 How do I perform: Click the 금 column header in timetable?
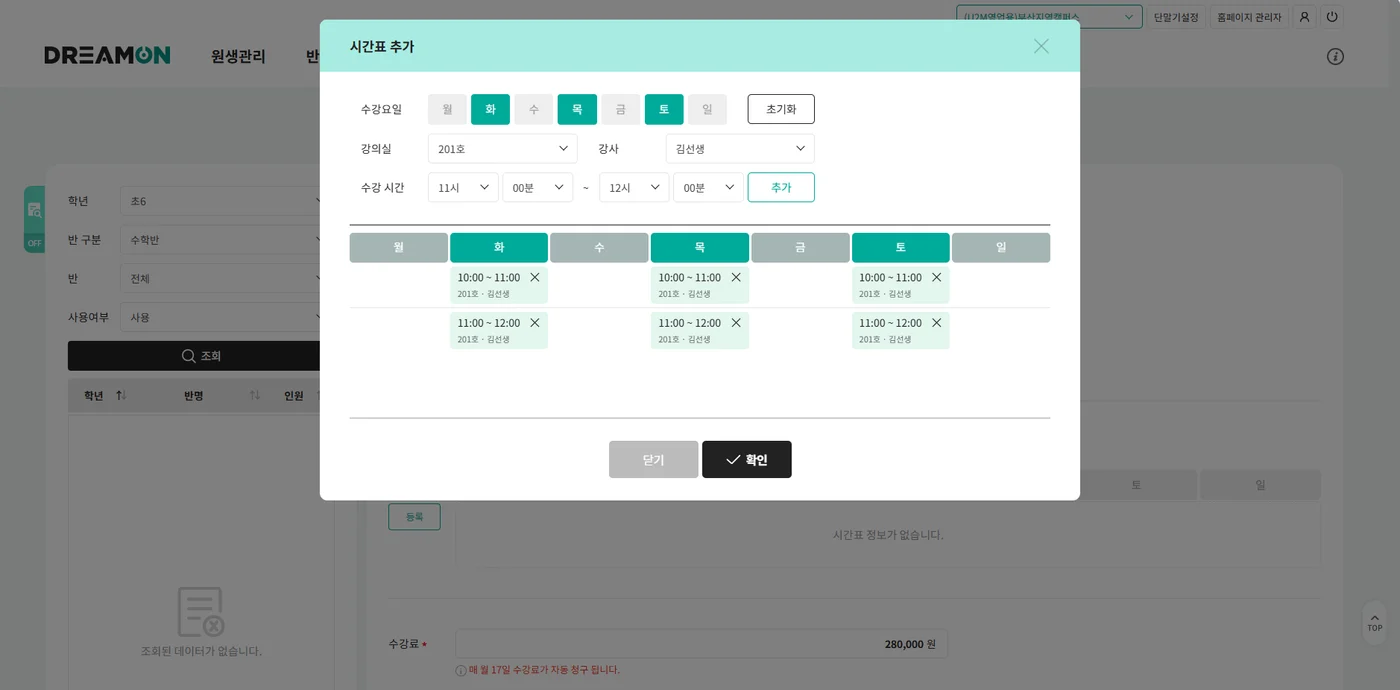click(800, 248)
